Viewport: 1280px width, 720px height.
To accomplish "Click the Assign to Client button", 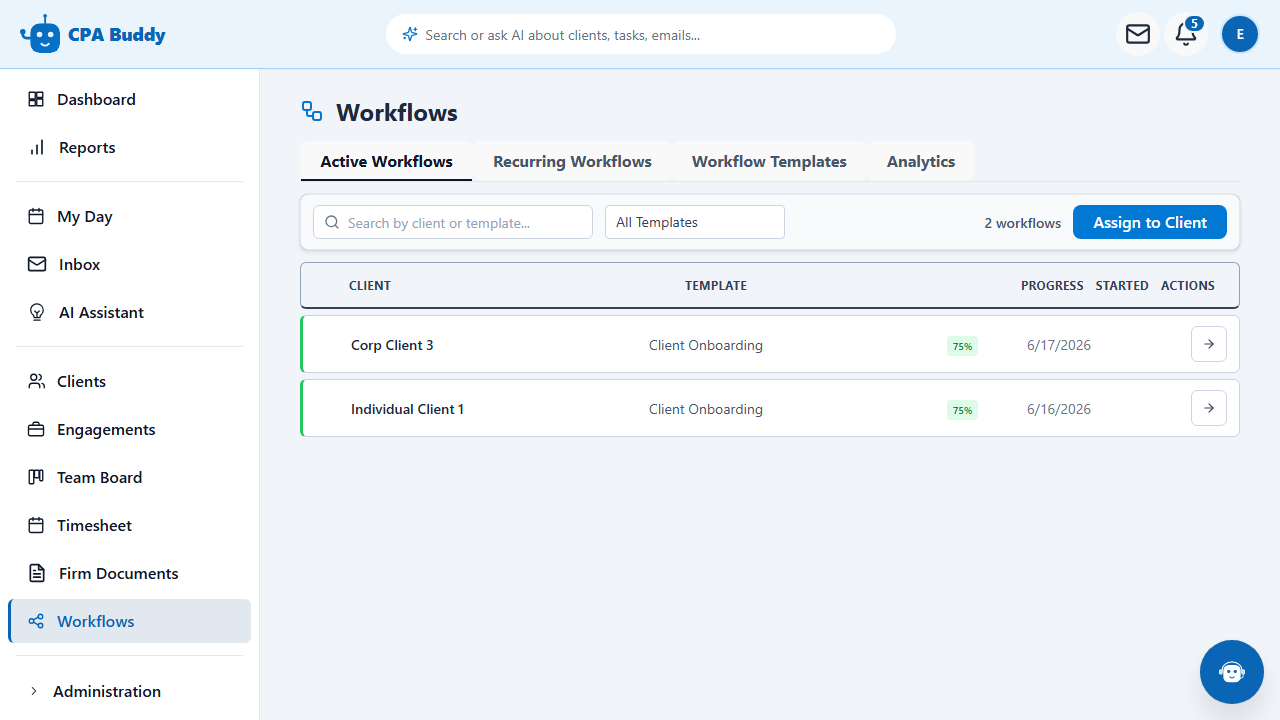I will [1150, 222].
